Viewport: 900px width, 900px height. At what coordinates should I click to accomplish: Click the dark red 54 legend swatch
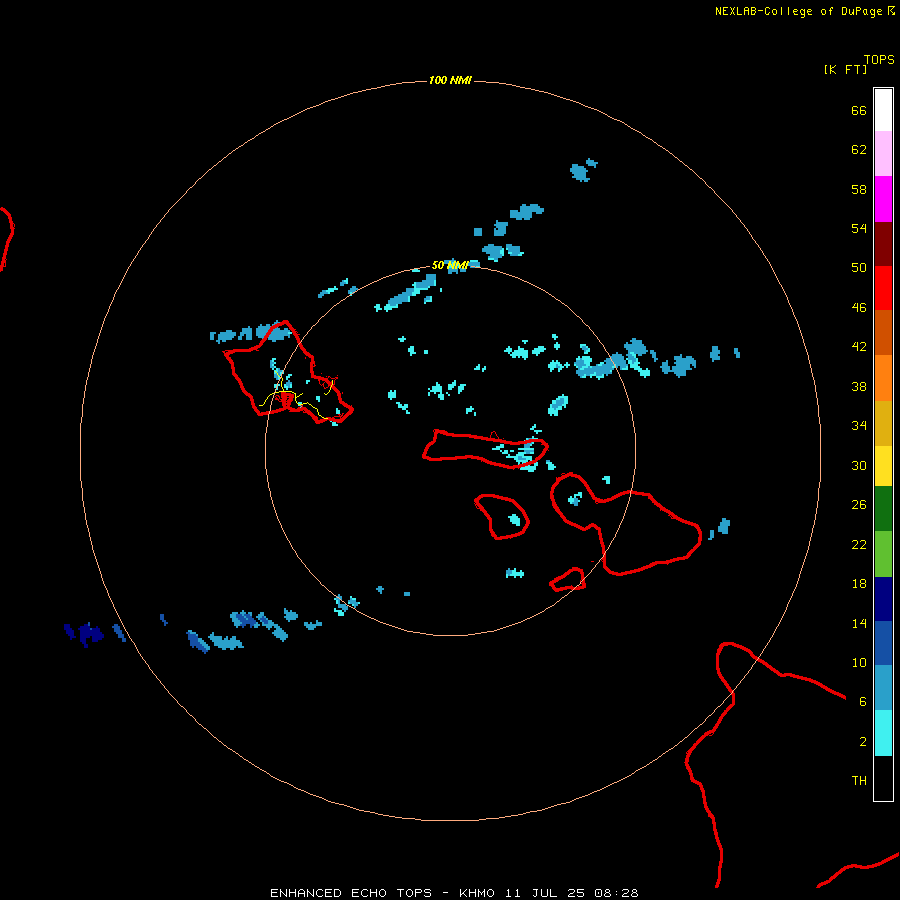click(x=883, y=244)
